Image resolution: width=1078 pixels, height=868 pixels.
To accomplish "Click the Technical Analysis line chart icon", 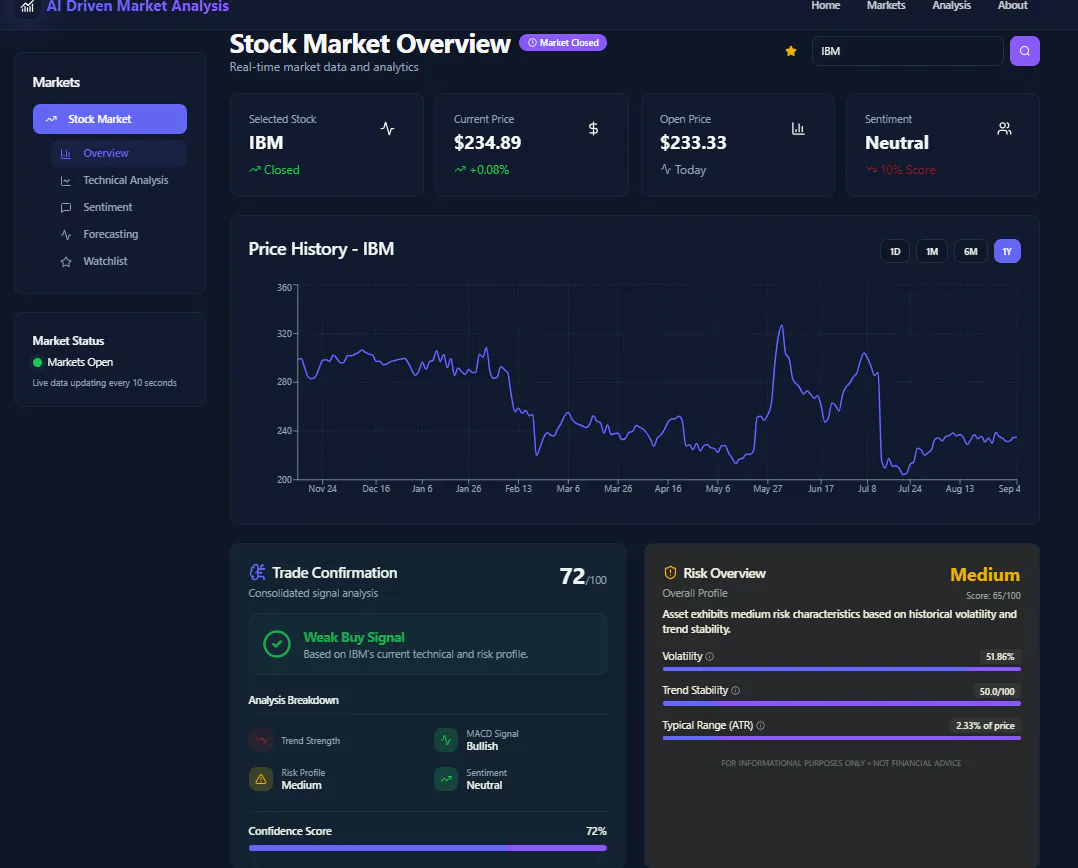I will pyautogui.click(x=66, y=181).
